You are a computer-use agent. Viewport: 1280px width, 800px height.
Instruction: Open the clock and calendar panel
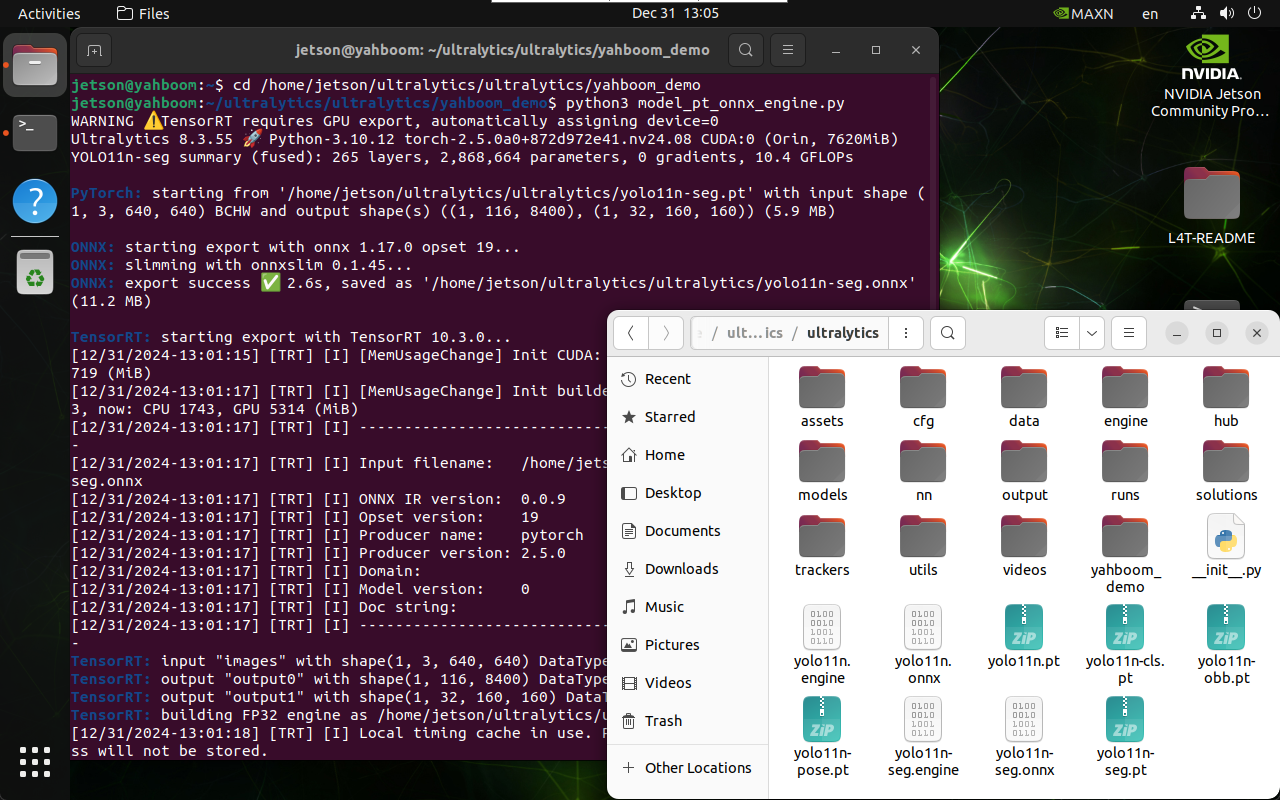(x=675, y=14)
